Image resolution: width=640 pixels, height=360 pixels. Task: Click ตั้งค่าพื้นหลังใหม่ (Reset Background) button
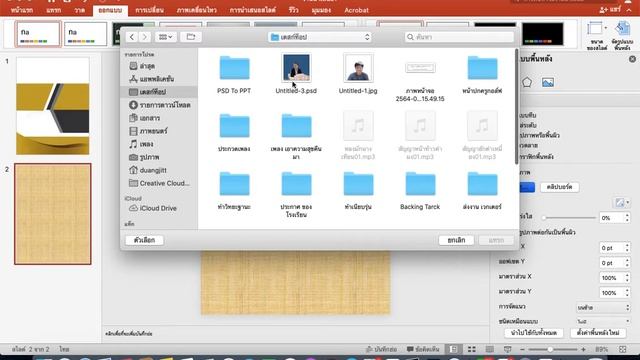(598, 333)
